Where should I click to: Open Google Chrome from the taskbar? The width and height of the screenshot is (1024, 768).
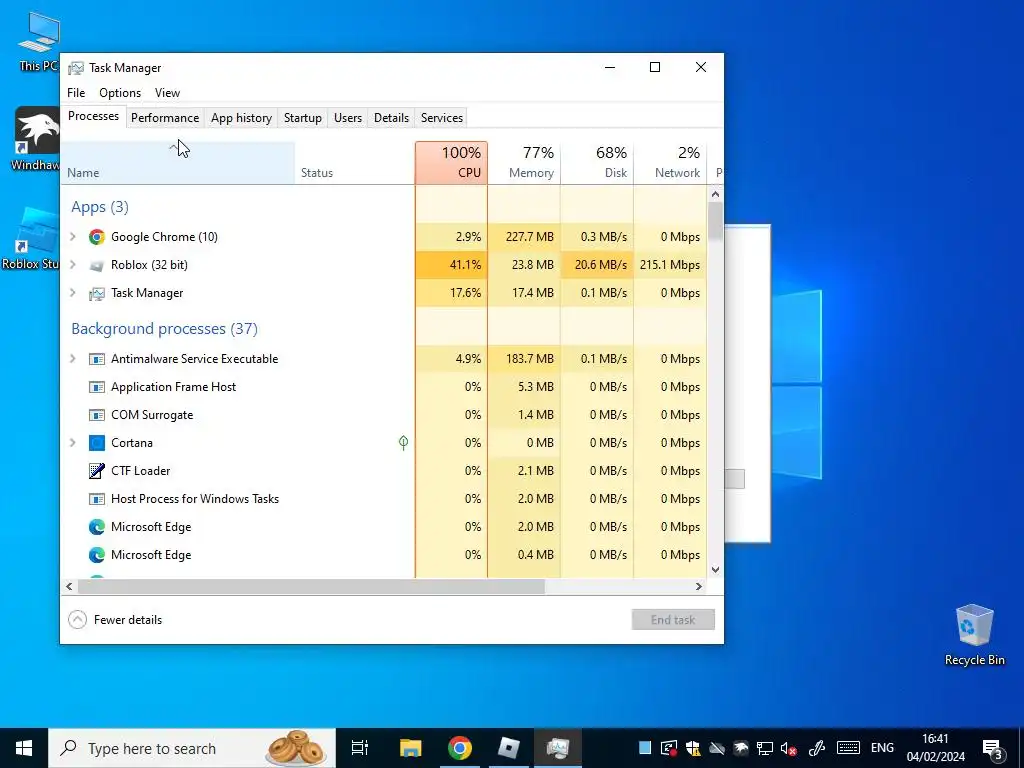[460, 748]
